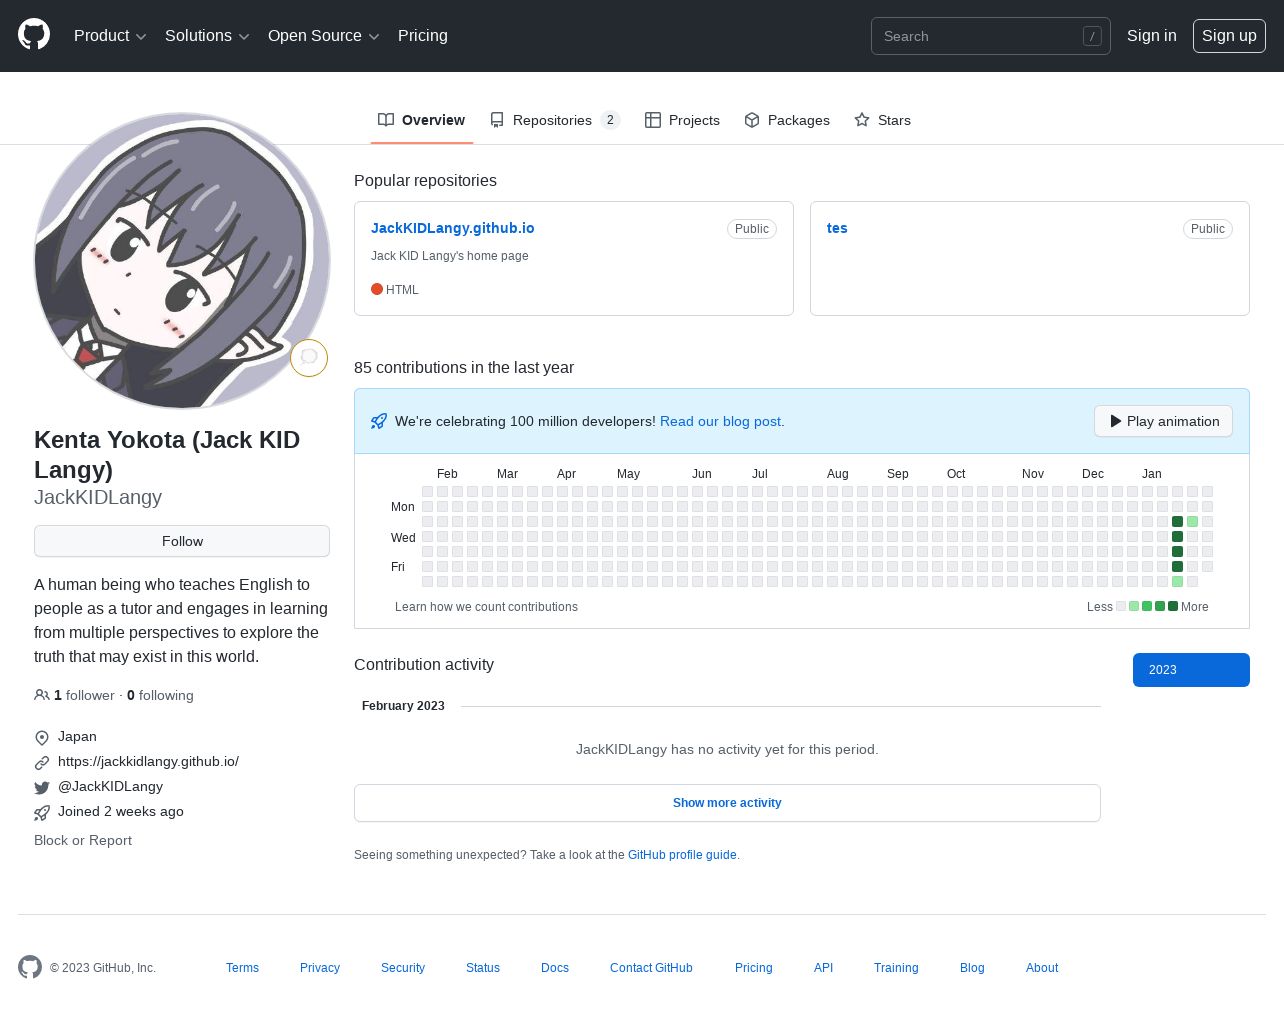Image resolution: width=1284 pixels, height=1029 pixels.
Task: Switch to the Repositories tab
Action: [555, 120]
